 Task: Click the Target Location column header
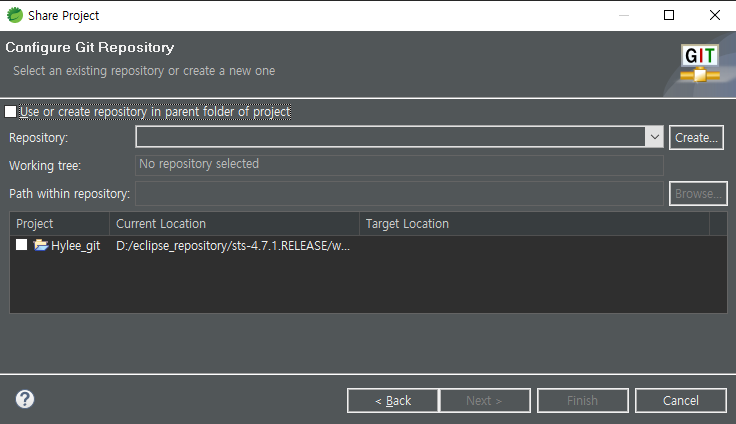(534, 224)
